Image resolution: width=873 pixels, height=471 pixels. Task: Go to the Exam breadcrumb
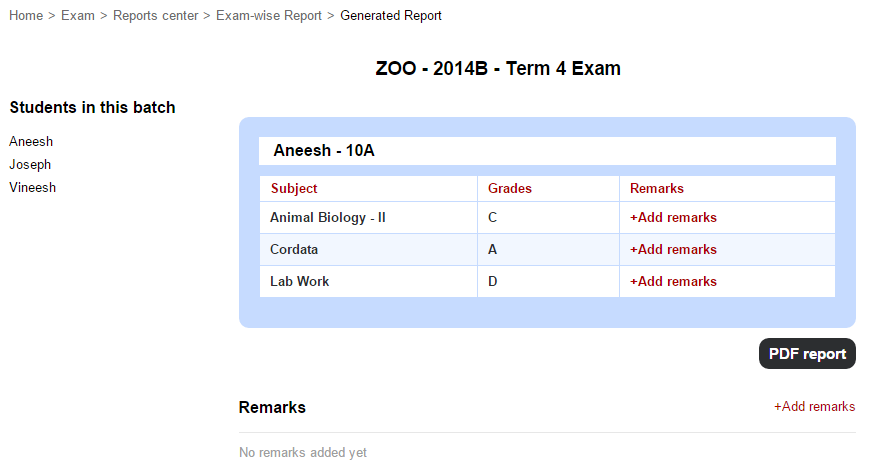pyautogui.click(x=78, y=16)
